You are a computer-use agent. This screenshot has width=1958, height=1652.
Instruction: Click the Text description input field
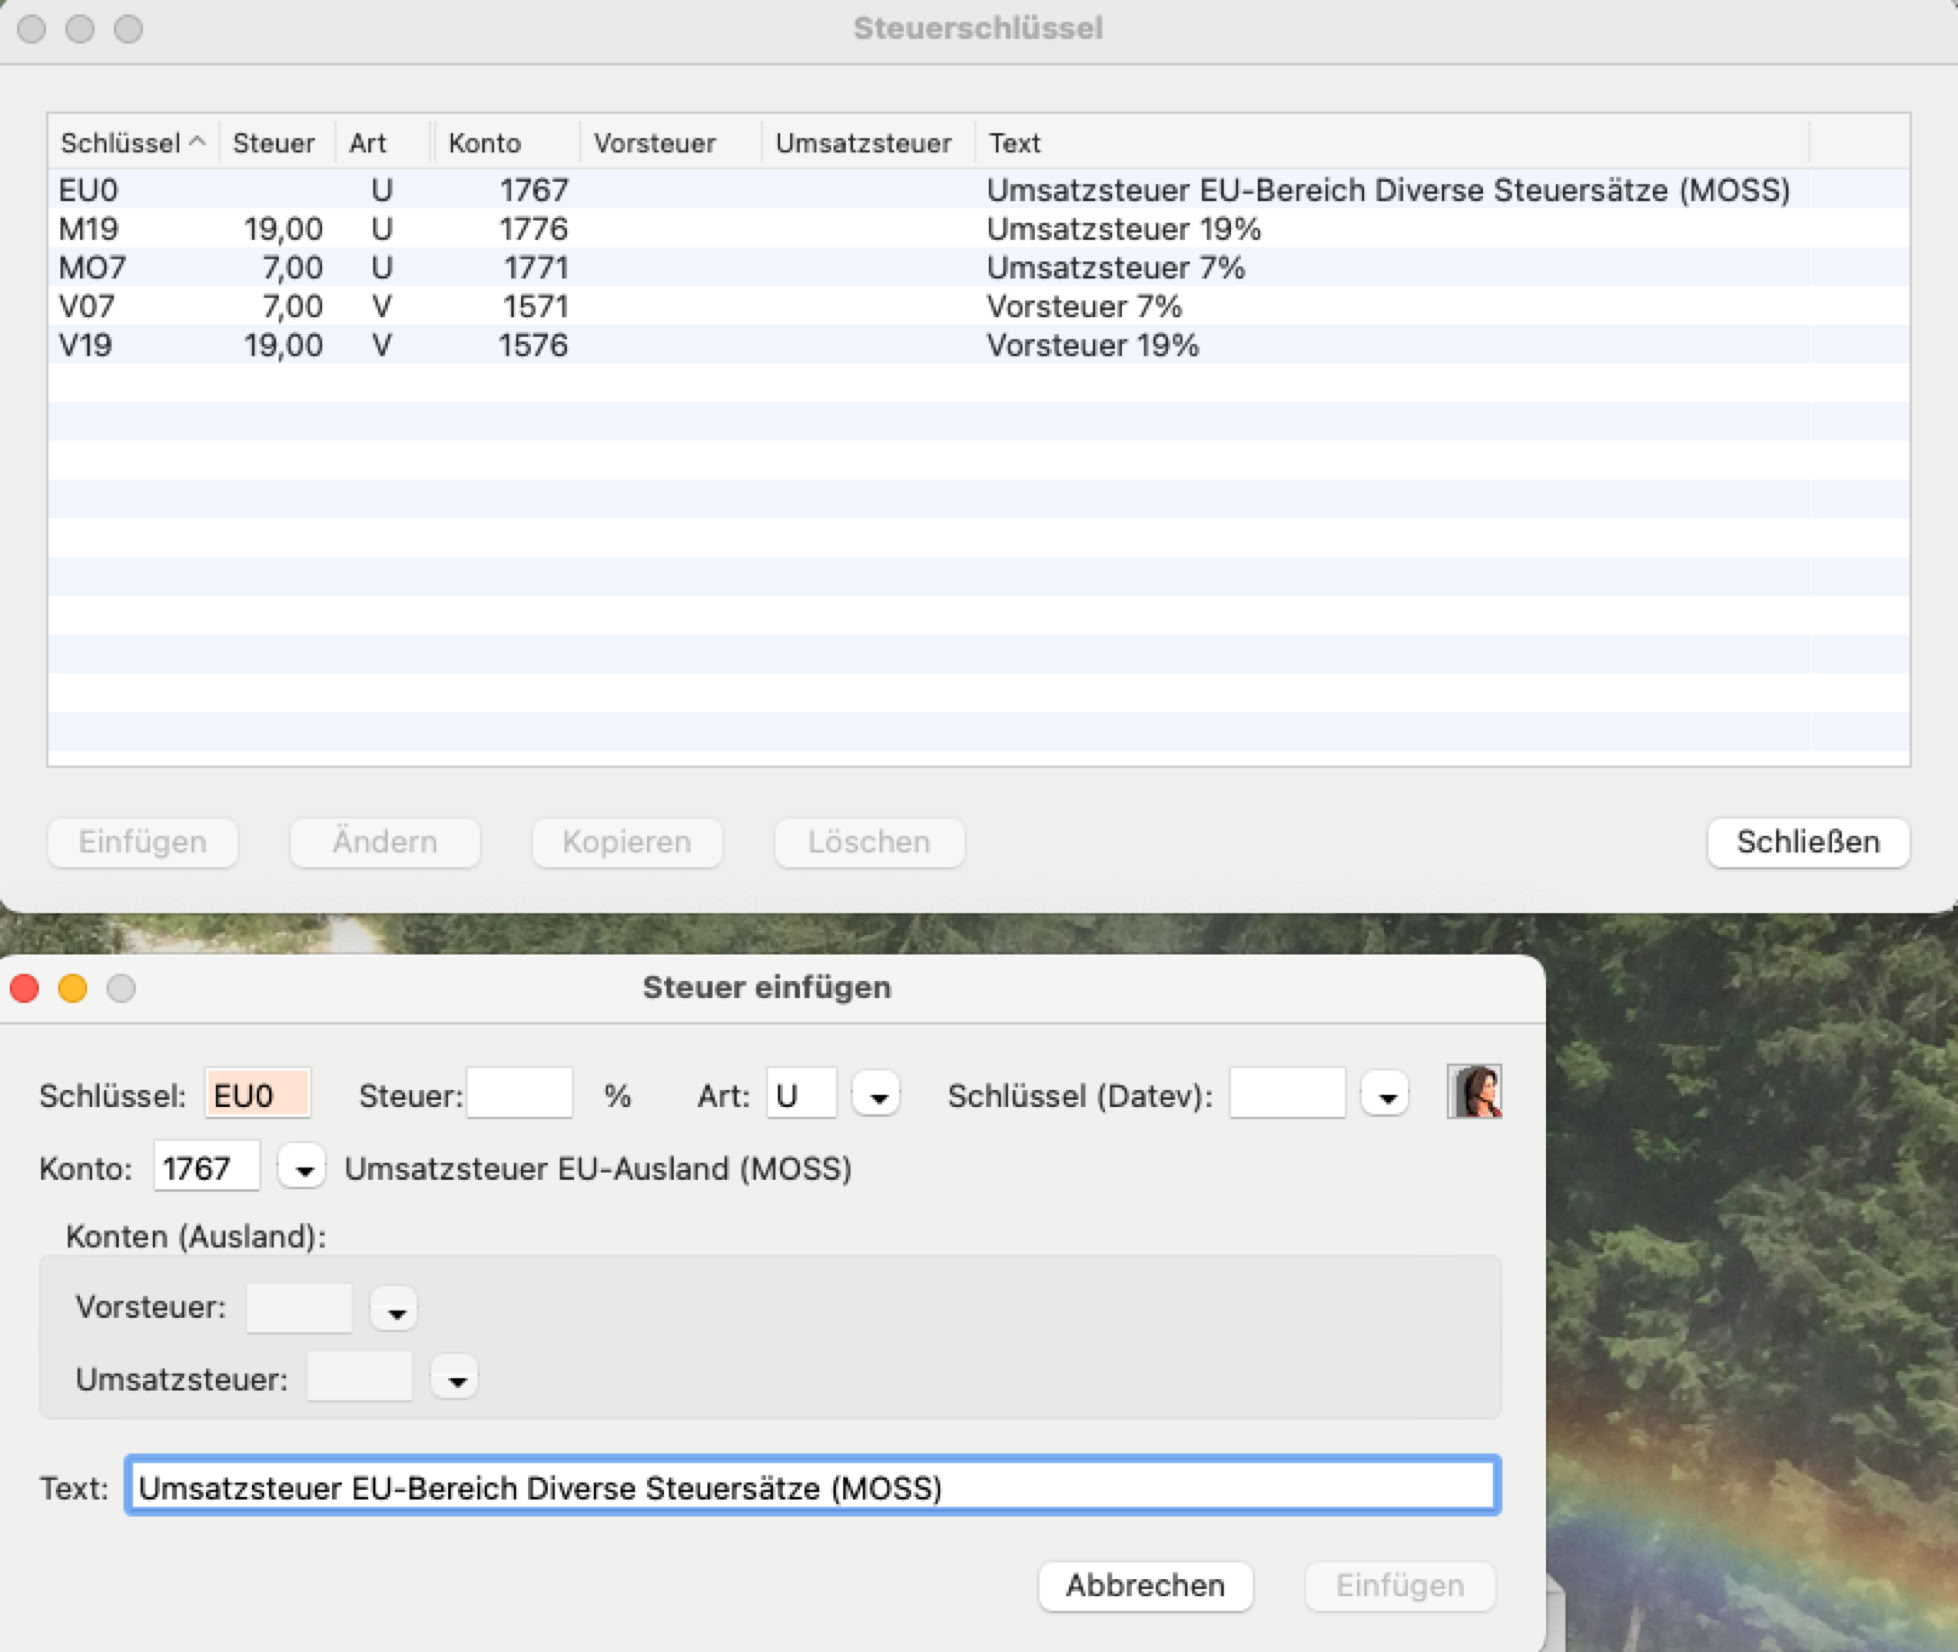[x=812, y=1487]
